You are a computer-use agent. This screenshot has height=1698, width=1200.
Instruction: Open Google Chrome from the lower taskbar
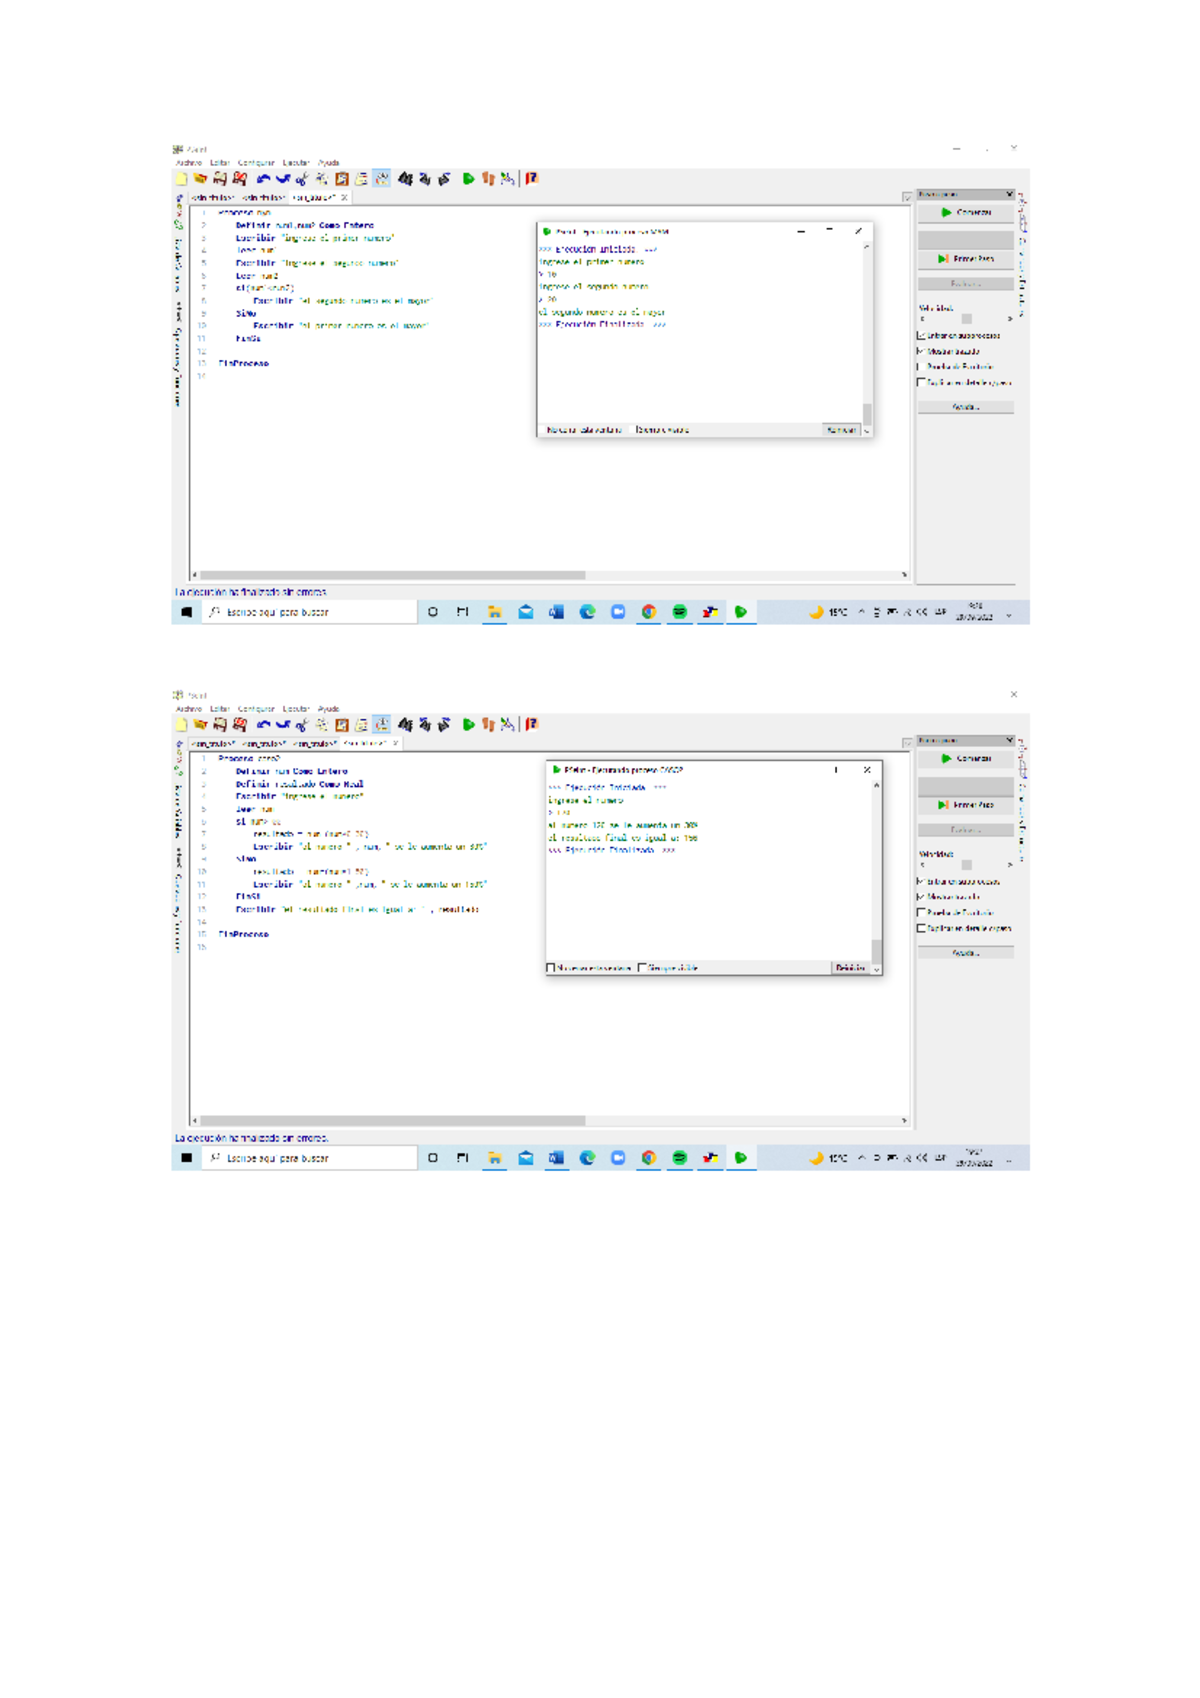point(649,1158)
